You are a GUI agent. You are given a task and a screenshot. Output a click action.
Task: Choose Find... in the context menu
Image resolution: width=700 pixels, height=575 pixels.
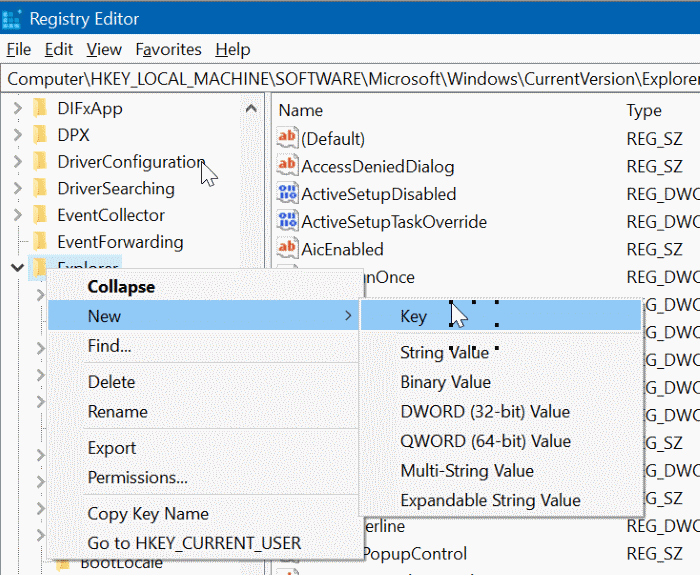[x=203, y=346]
